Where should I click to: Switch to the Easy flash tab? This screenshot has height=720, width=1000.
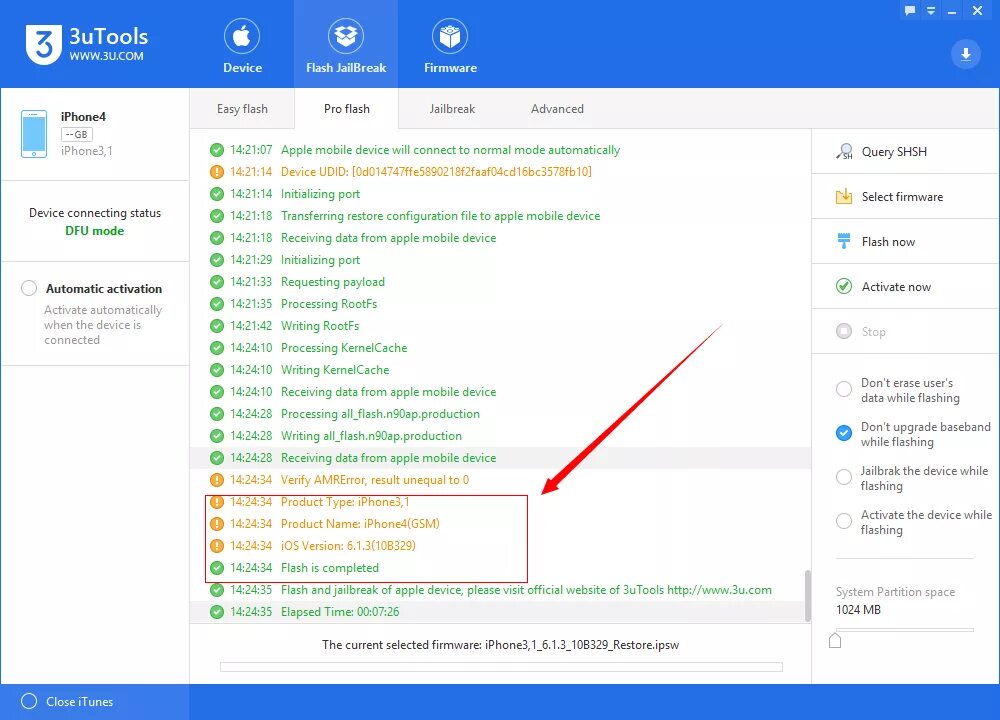[x=242, y=109]
